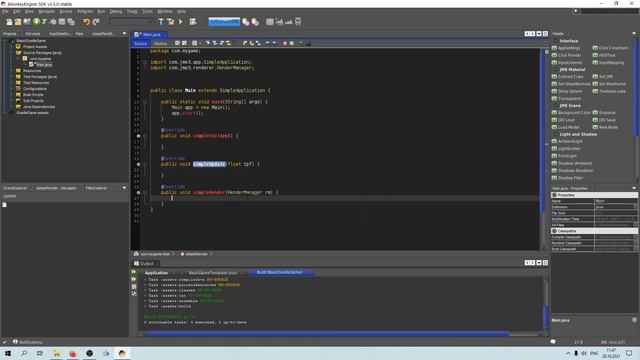Click the green globe toolbar icon
Image resolution: width=640 pixels, height=360 pixels.
pyautogui.click(x=36, y=22)
